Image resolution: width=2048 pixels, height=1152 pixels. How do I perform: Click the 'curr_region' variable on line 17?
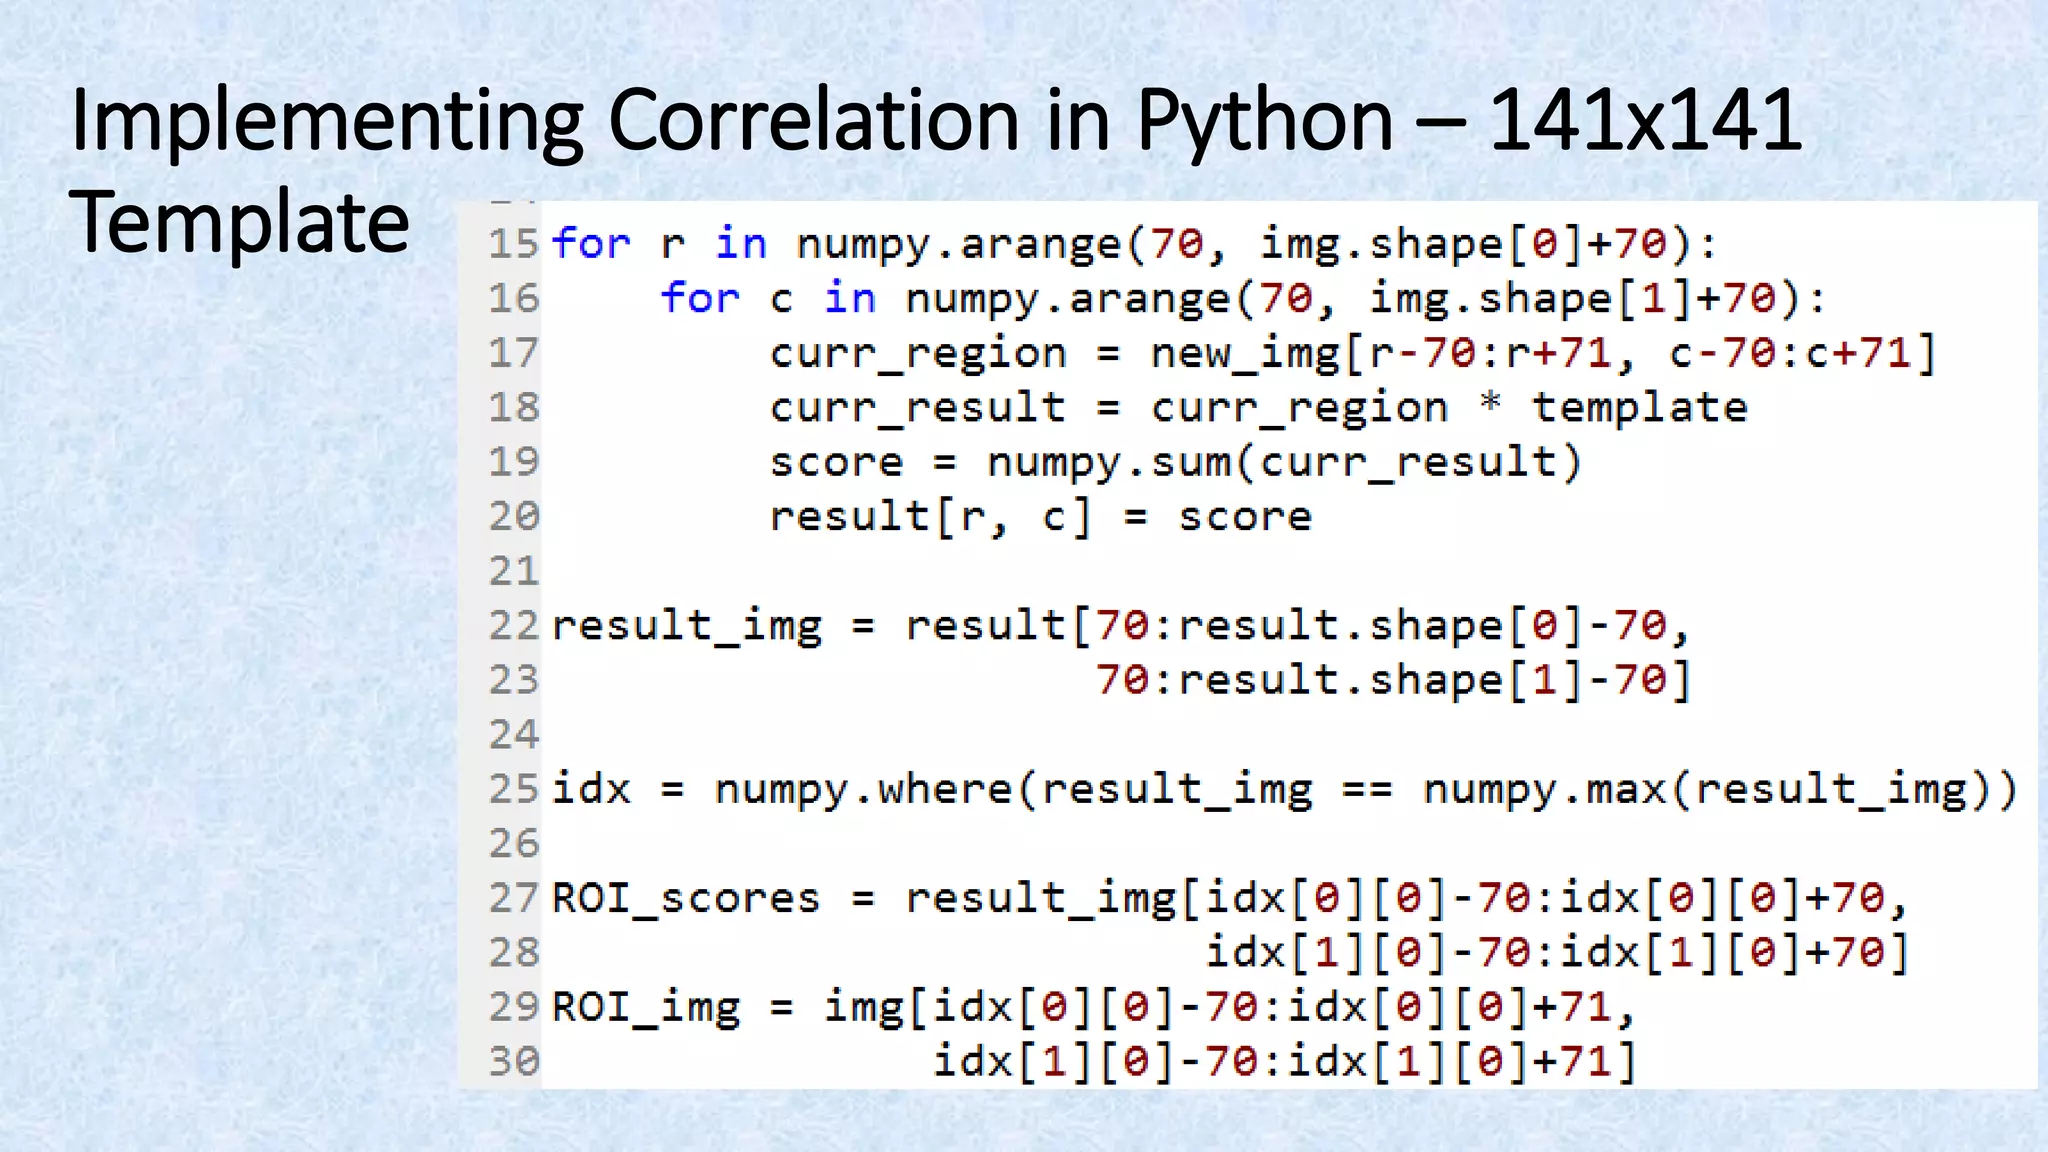(x=917, y=354)
